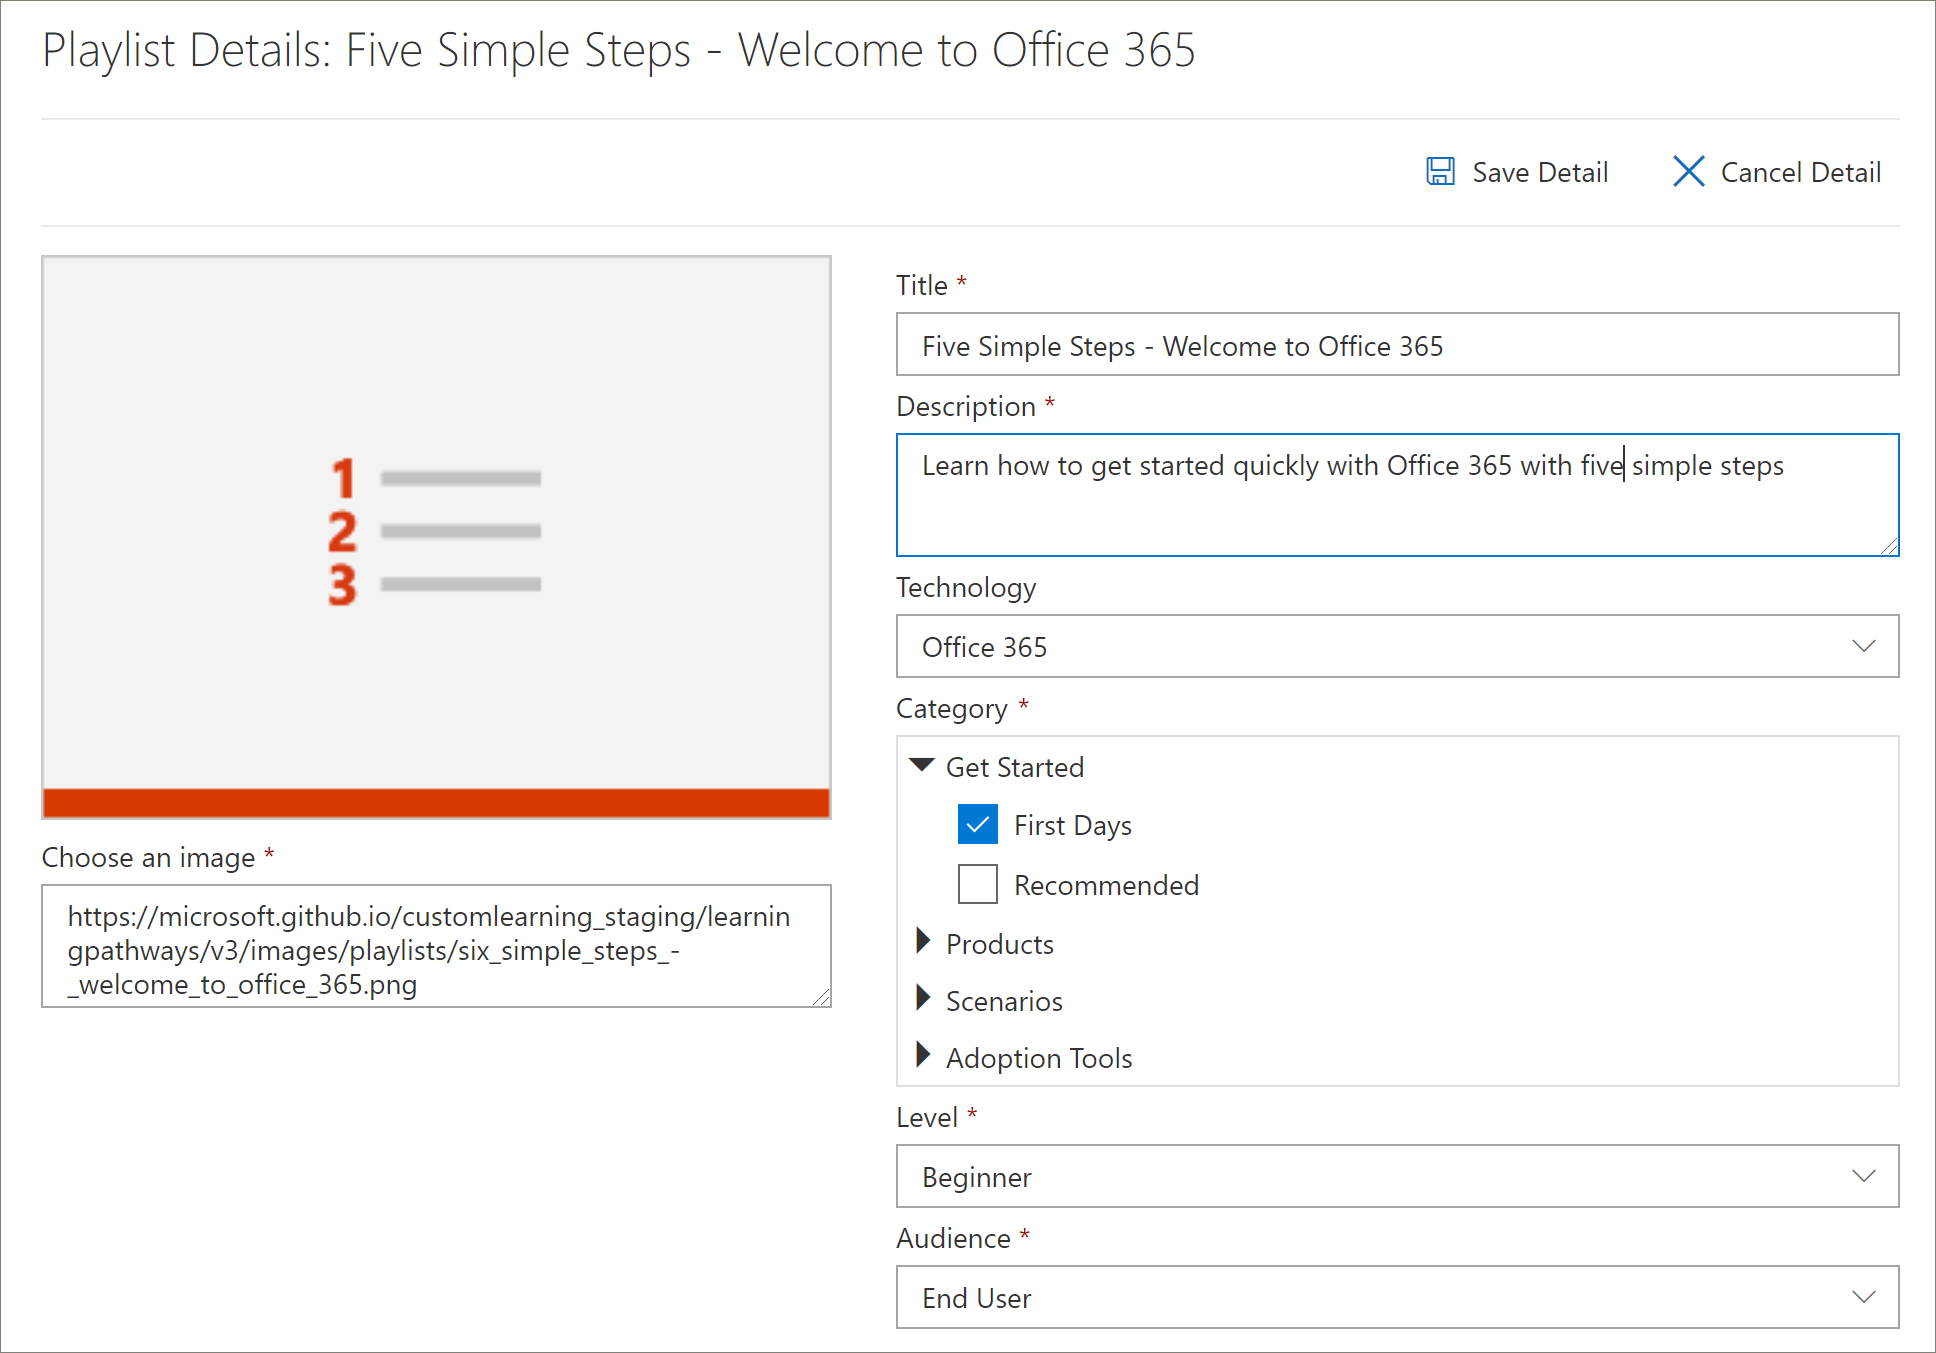Expand the Adoption Tools category

923,1056
